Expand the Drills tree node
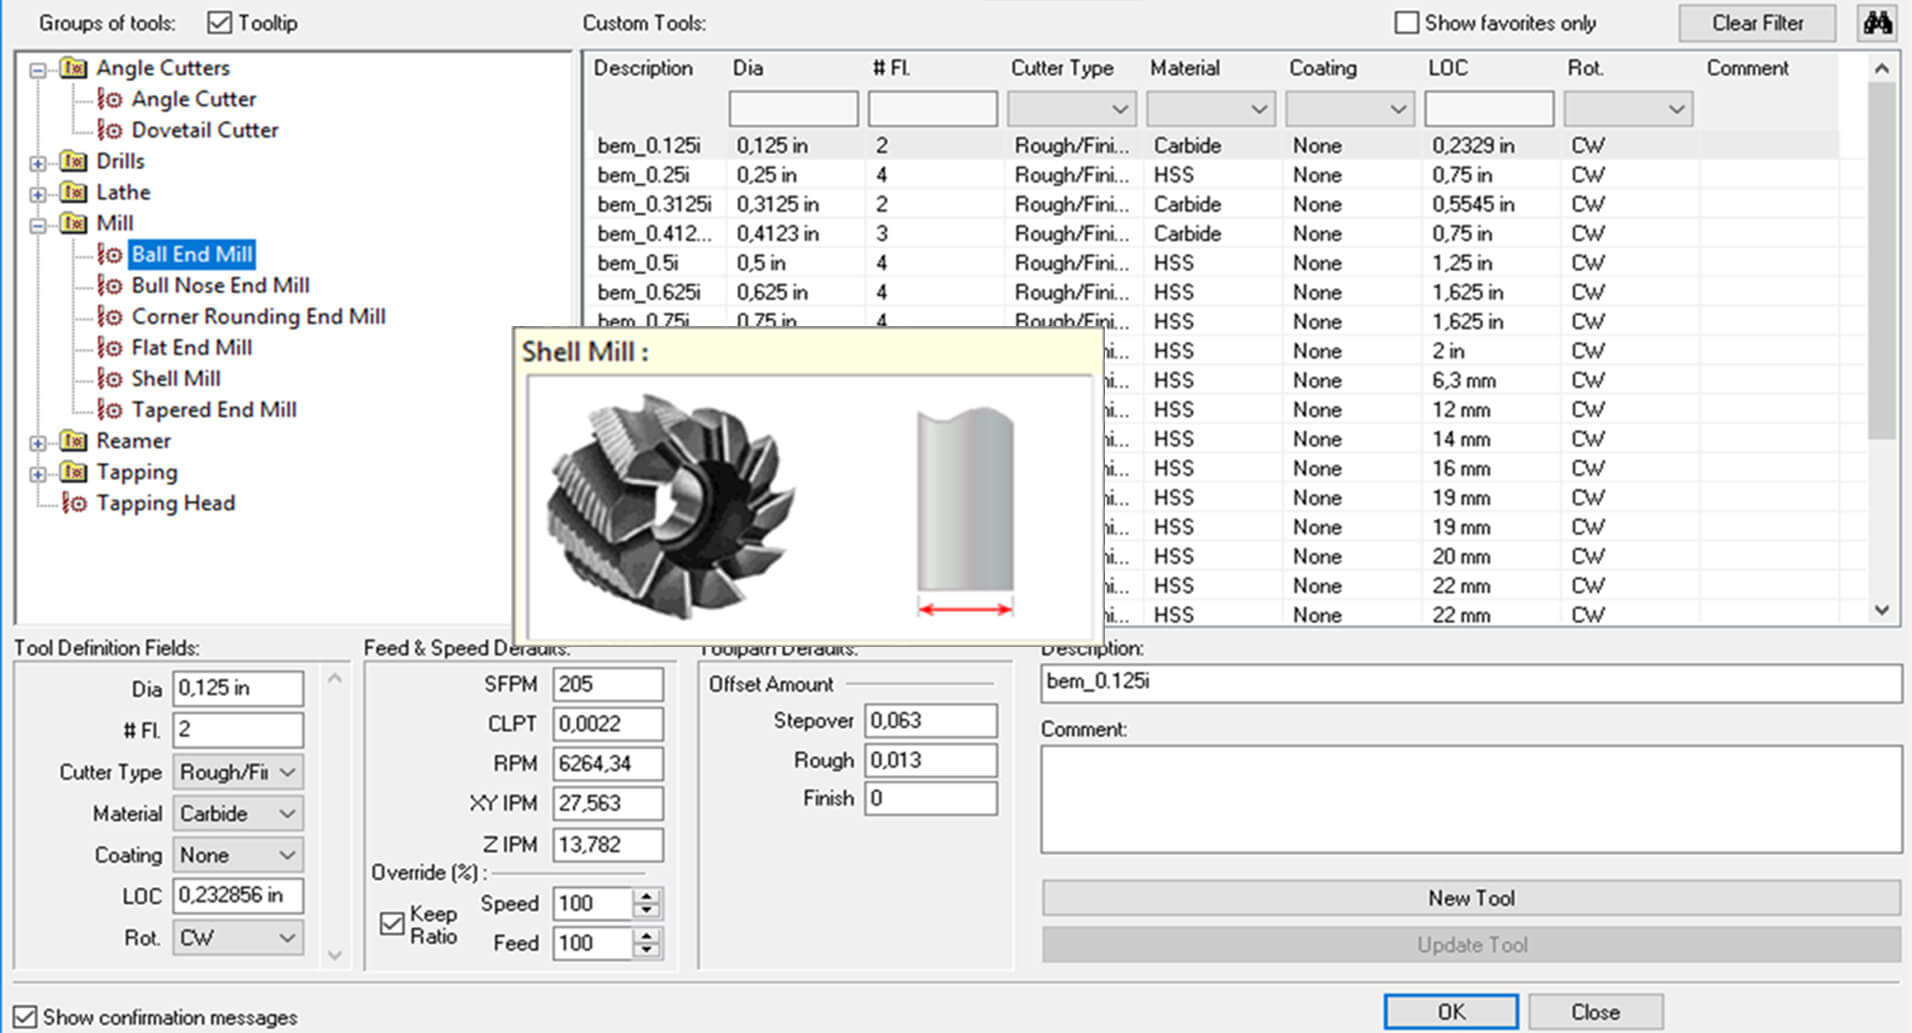Image resolution: width=1912 pixels, height=1033 pixels. 38,161
